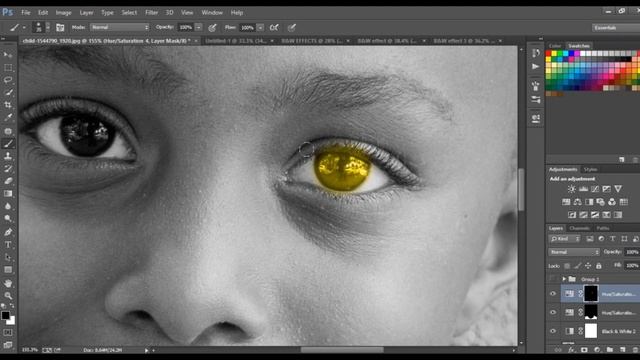Select the History Brush tool
Image resolution: width=640 pixels, height=360 pixels.
pyautogui.click(x=8, y=169)
